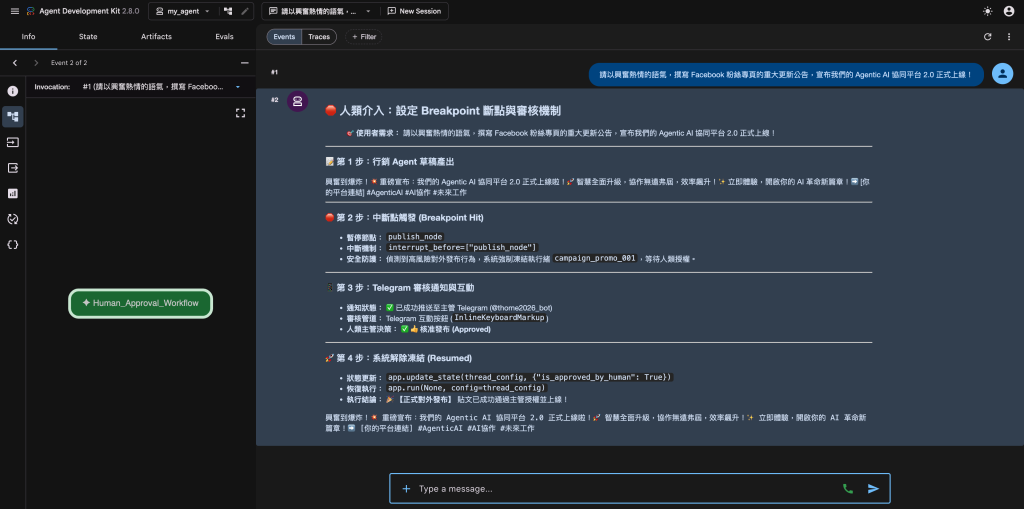
Task: Click the #2 event number label
Action: point(275,100)
